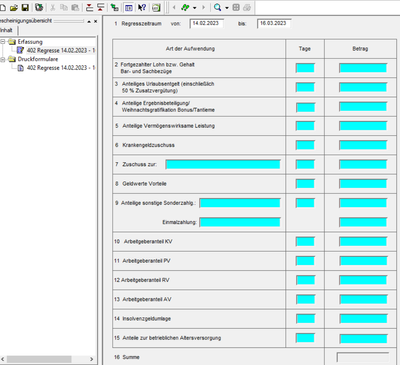Go forward with the right arrow icon
The height and width of the screenshot is (365, 400).
pos(203,7)
